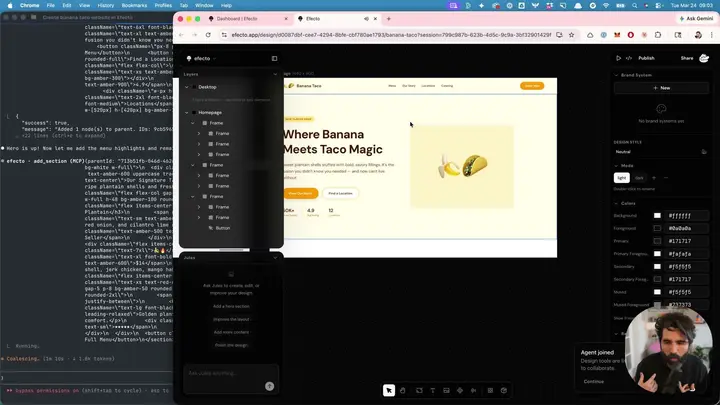Switch mode to light
The image size is (720, 405).
pos(622,178)
